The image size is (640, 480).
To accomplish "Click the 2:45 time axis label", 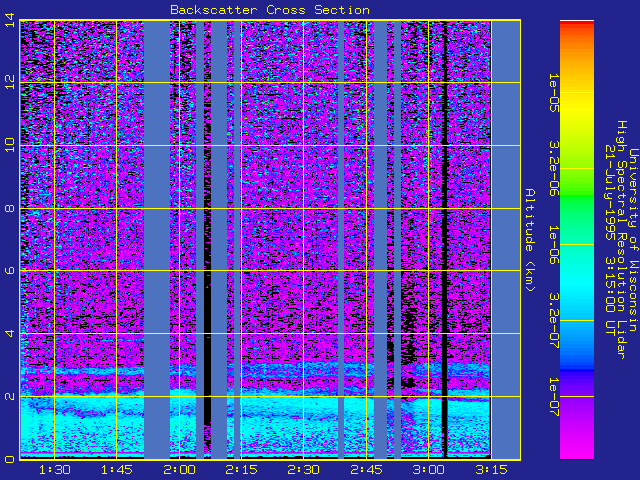I will pyautogui.click(x=367, y=470).
